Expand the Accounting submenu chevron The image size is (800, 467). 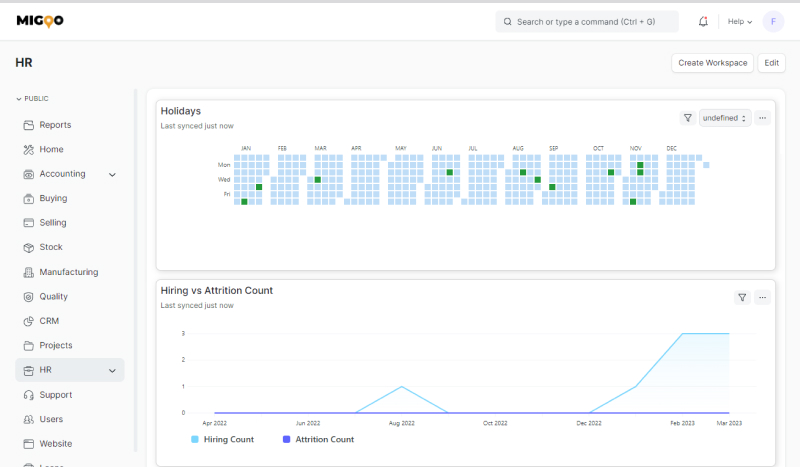click(112, 174)
